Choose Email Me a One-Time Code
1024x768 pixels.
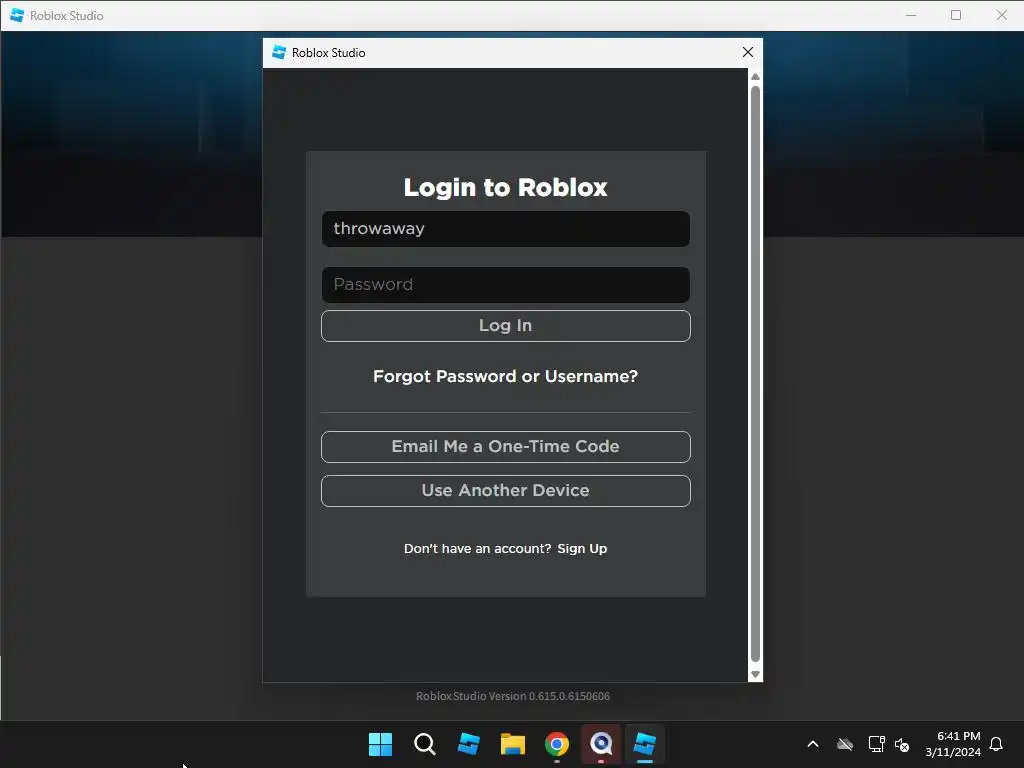coord(505,447)
